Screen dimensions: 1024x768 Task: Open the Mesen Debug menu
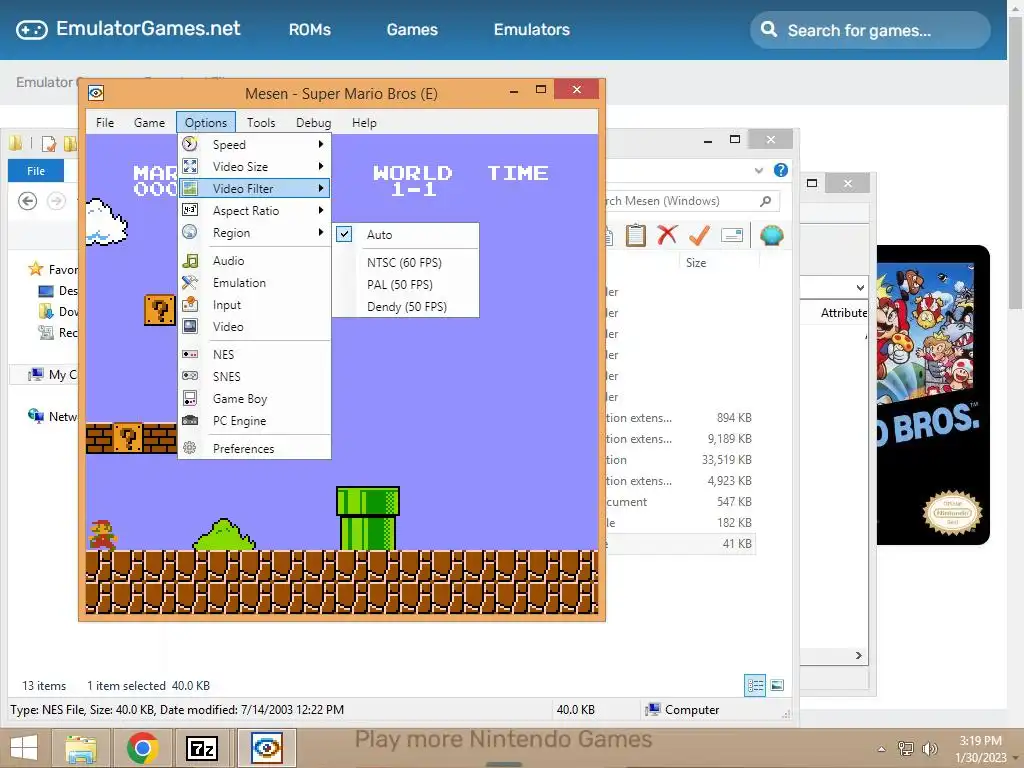coord(313,123)
